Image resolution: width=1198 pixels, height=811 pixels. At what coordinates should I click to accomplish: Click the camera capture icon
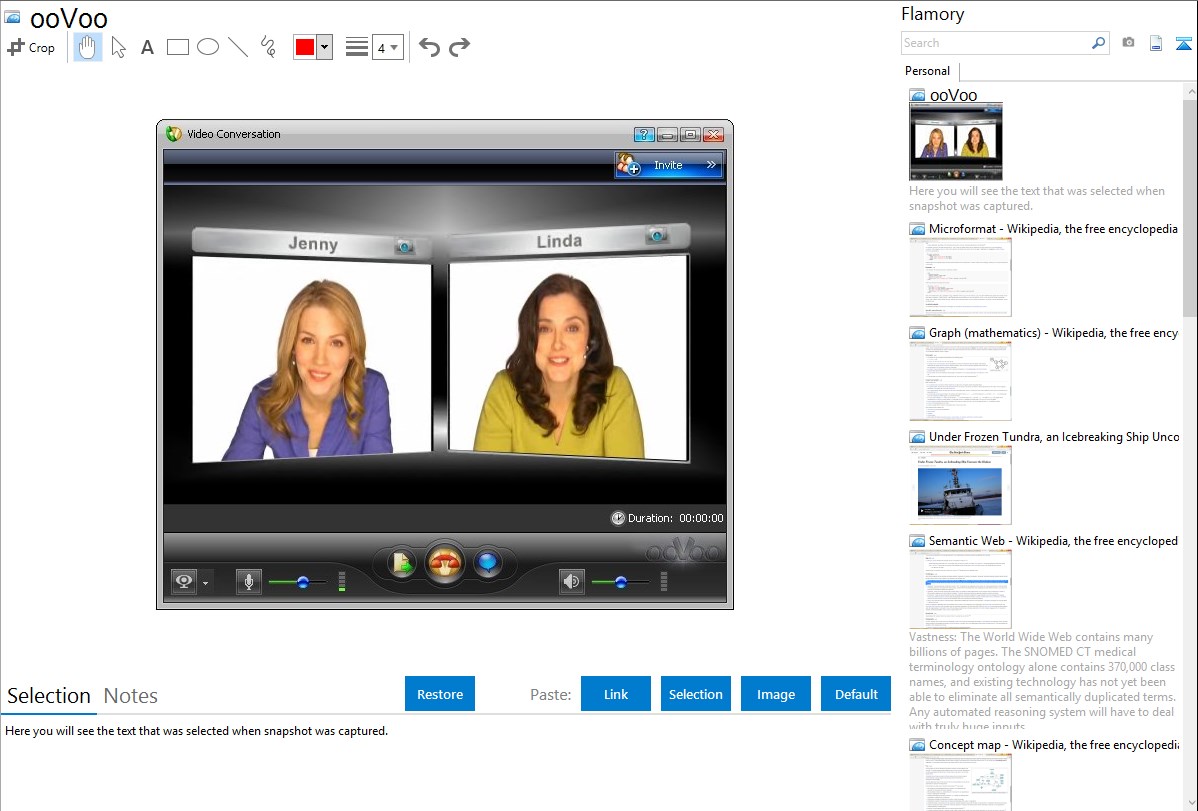[x=1128, y=43]
